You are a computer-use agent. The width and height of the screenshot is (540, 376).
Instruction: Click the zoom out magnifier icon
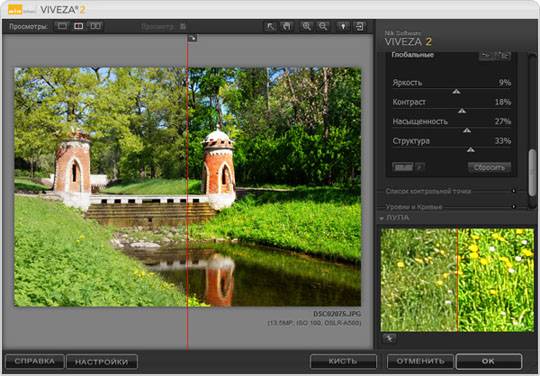(323, 27)
